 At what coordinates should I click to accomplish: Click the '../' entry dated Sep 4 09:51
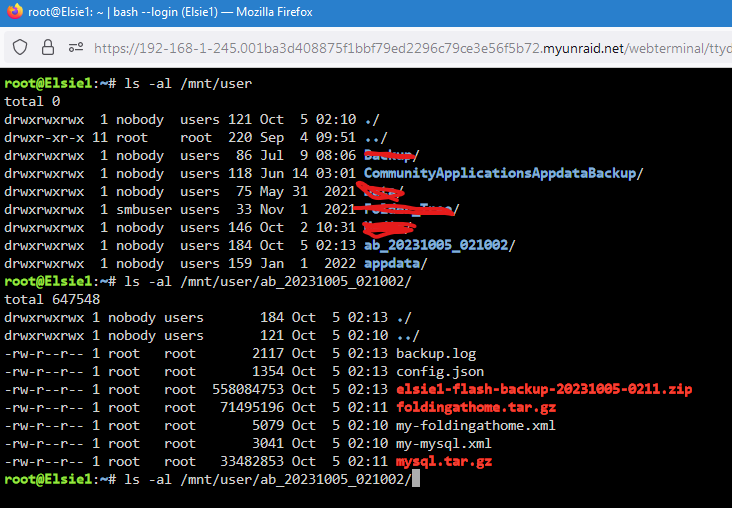[376, 138]
